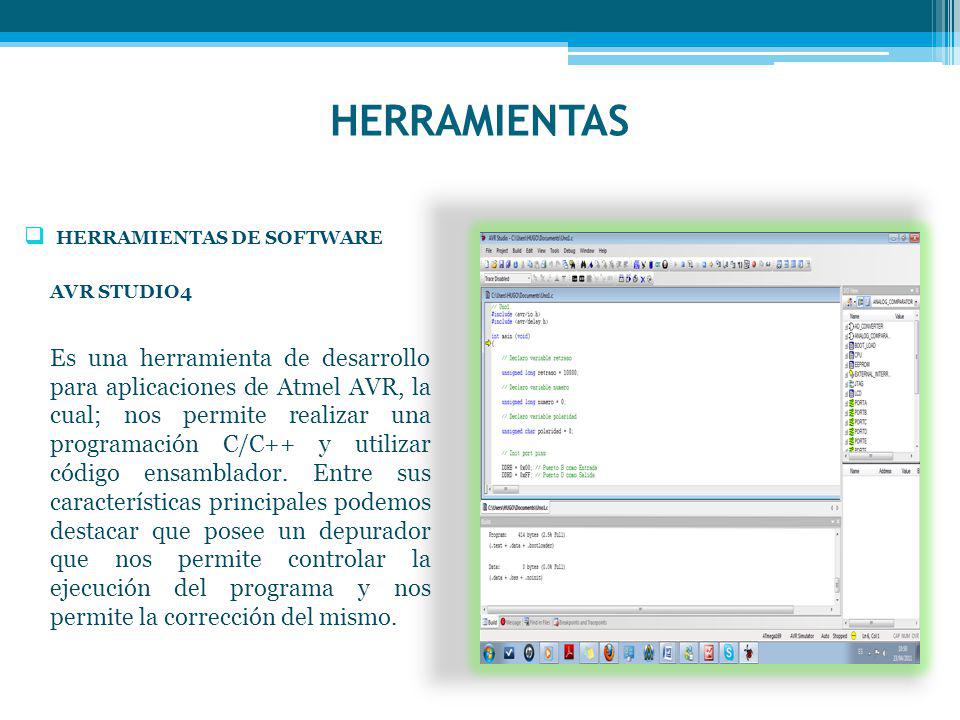Click the yellow status indicator in status bar
The height and width of the screenshot is (720, 960).
853,636
